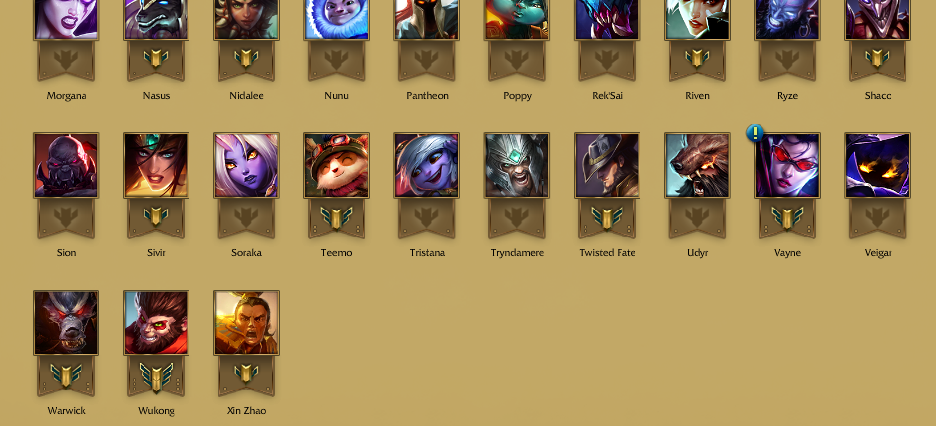Click the Morgana name label
The height and width of the screenshot is (426, 936).
click(x=66, y=95)
